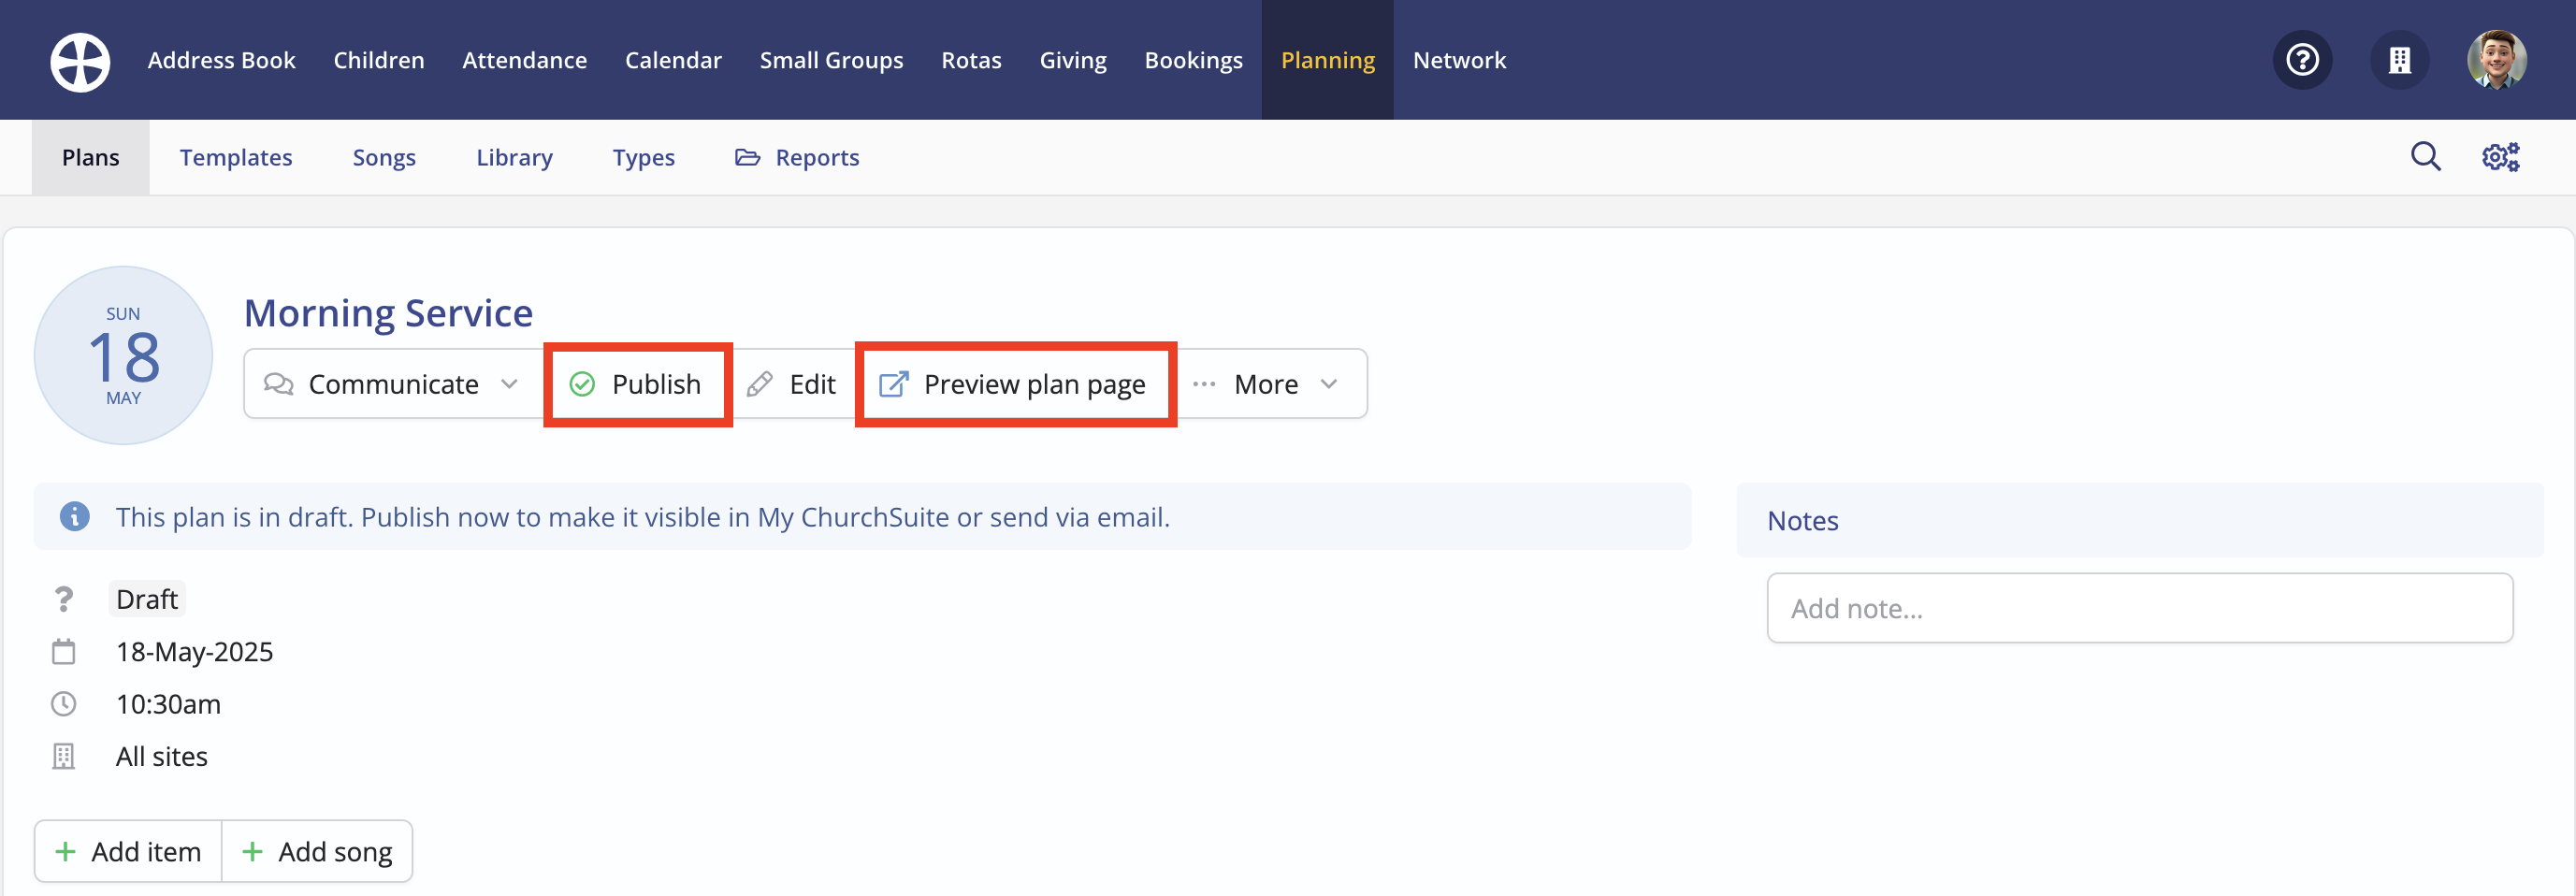Viewport: 2576px width, 896px height.
Task: Click the Add item button
Action: coord(128,852)
